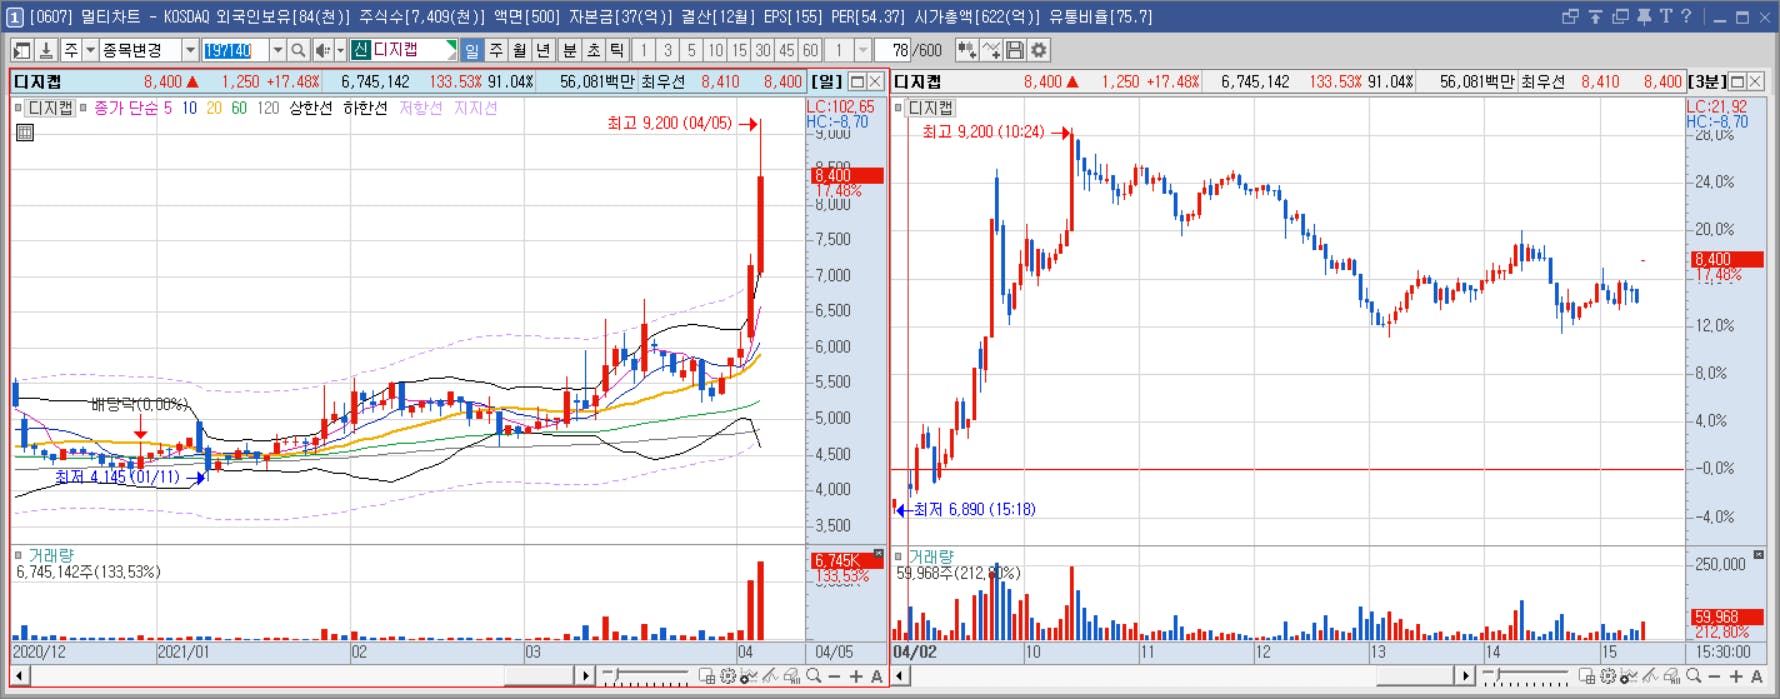
Task: Select the 5 minute interval button
Action: [x=691, y=50]
